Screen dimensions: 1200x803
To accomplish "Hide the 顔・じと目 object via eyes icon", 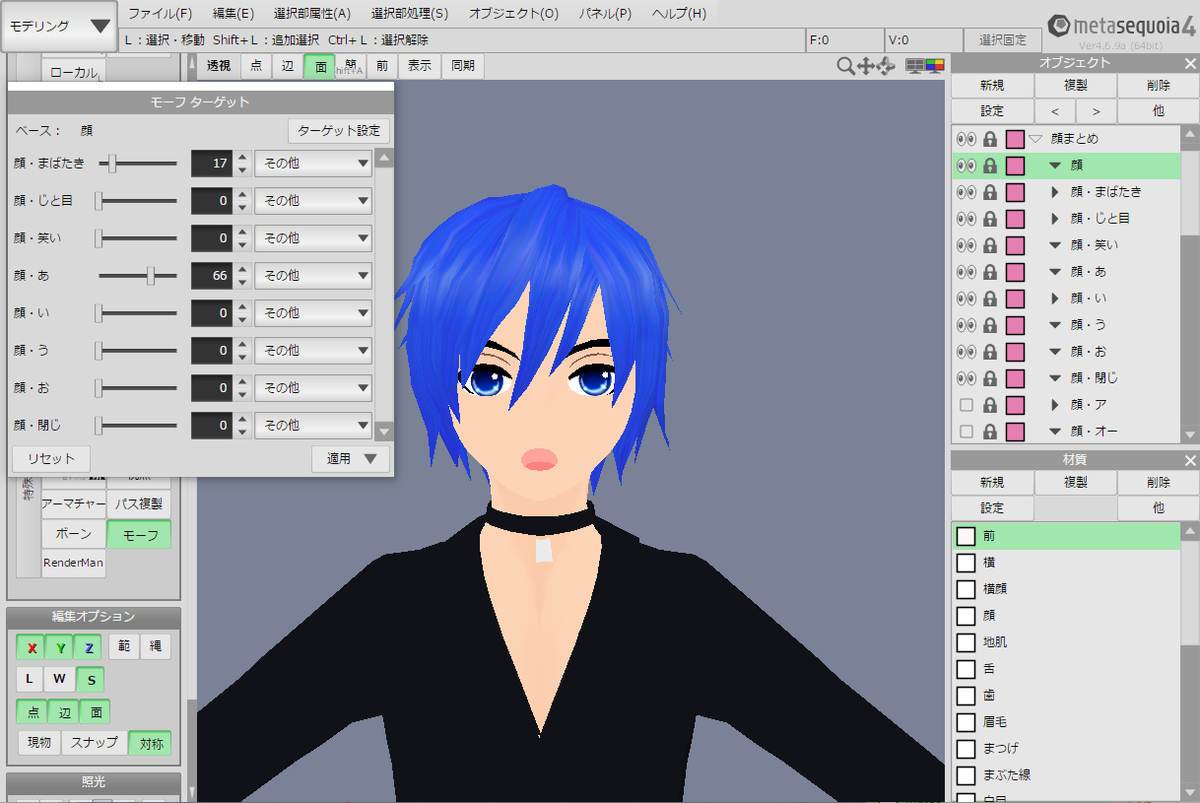I will click(x=966, y=218).
